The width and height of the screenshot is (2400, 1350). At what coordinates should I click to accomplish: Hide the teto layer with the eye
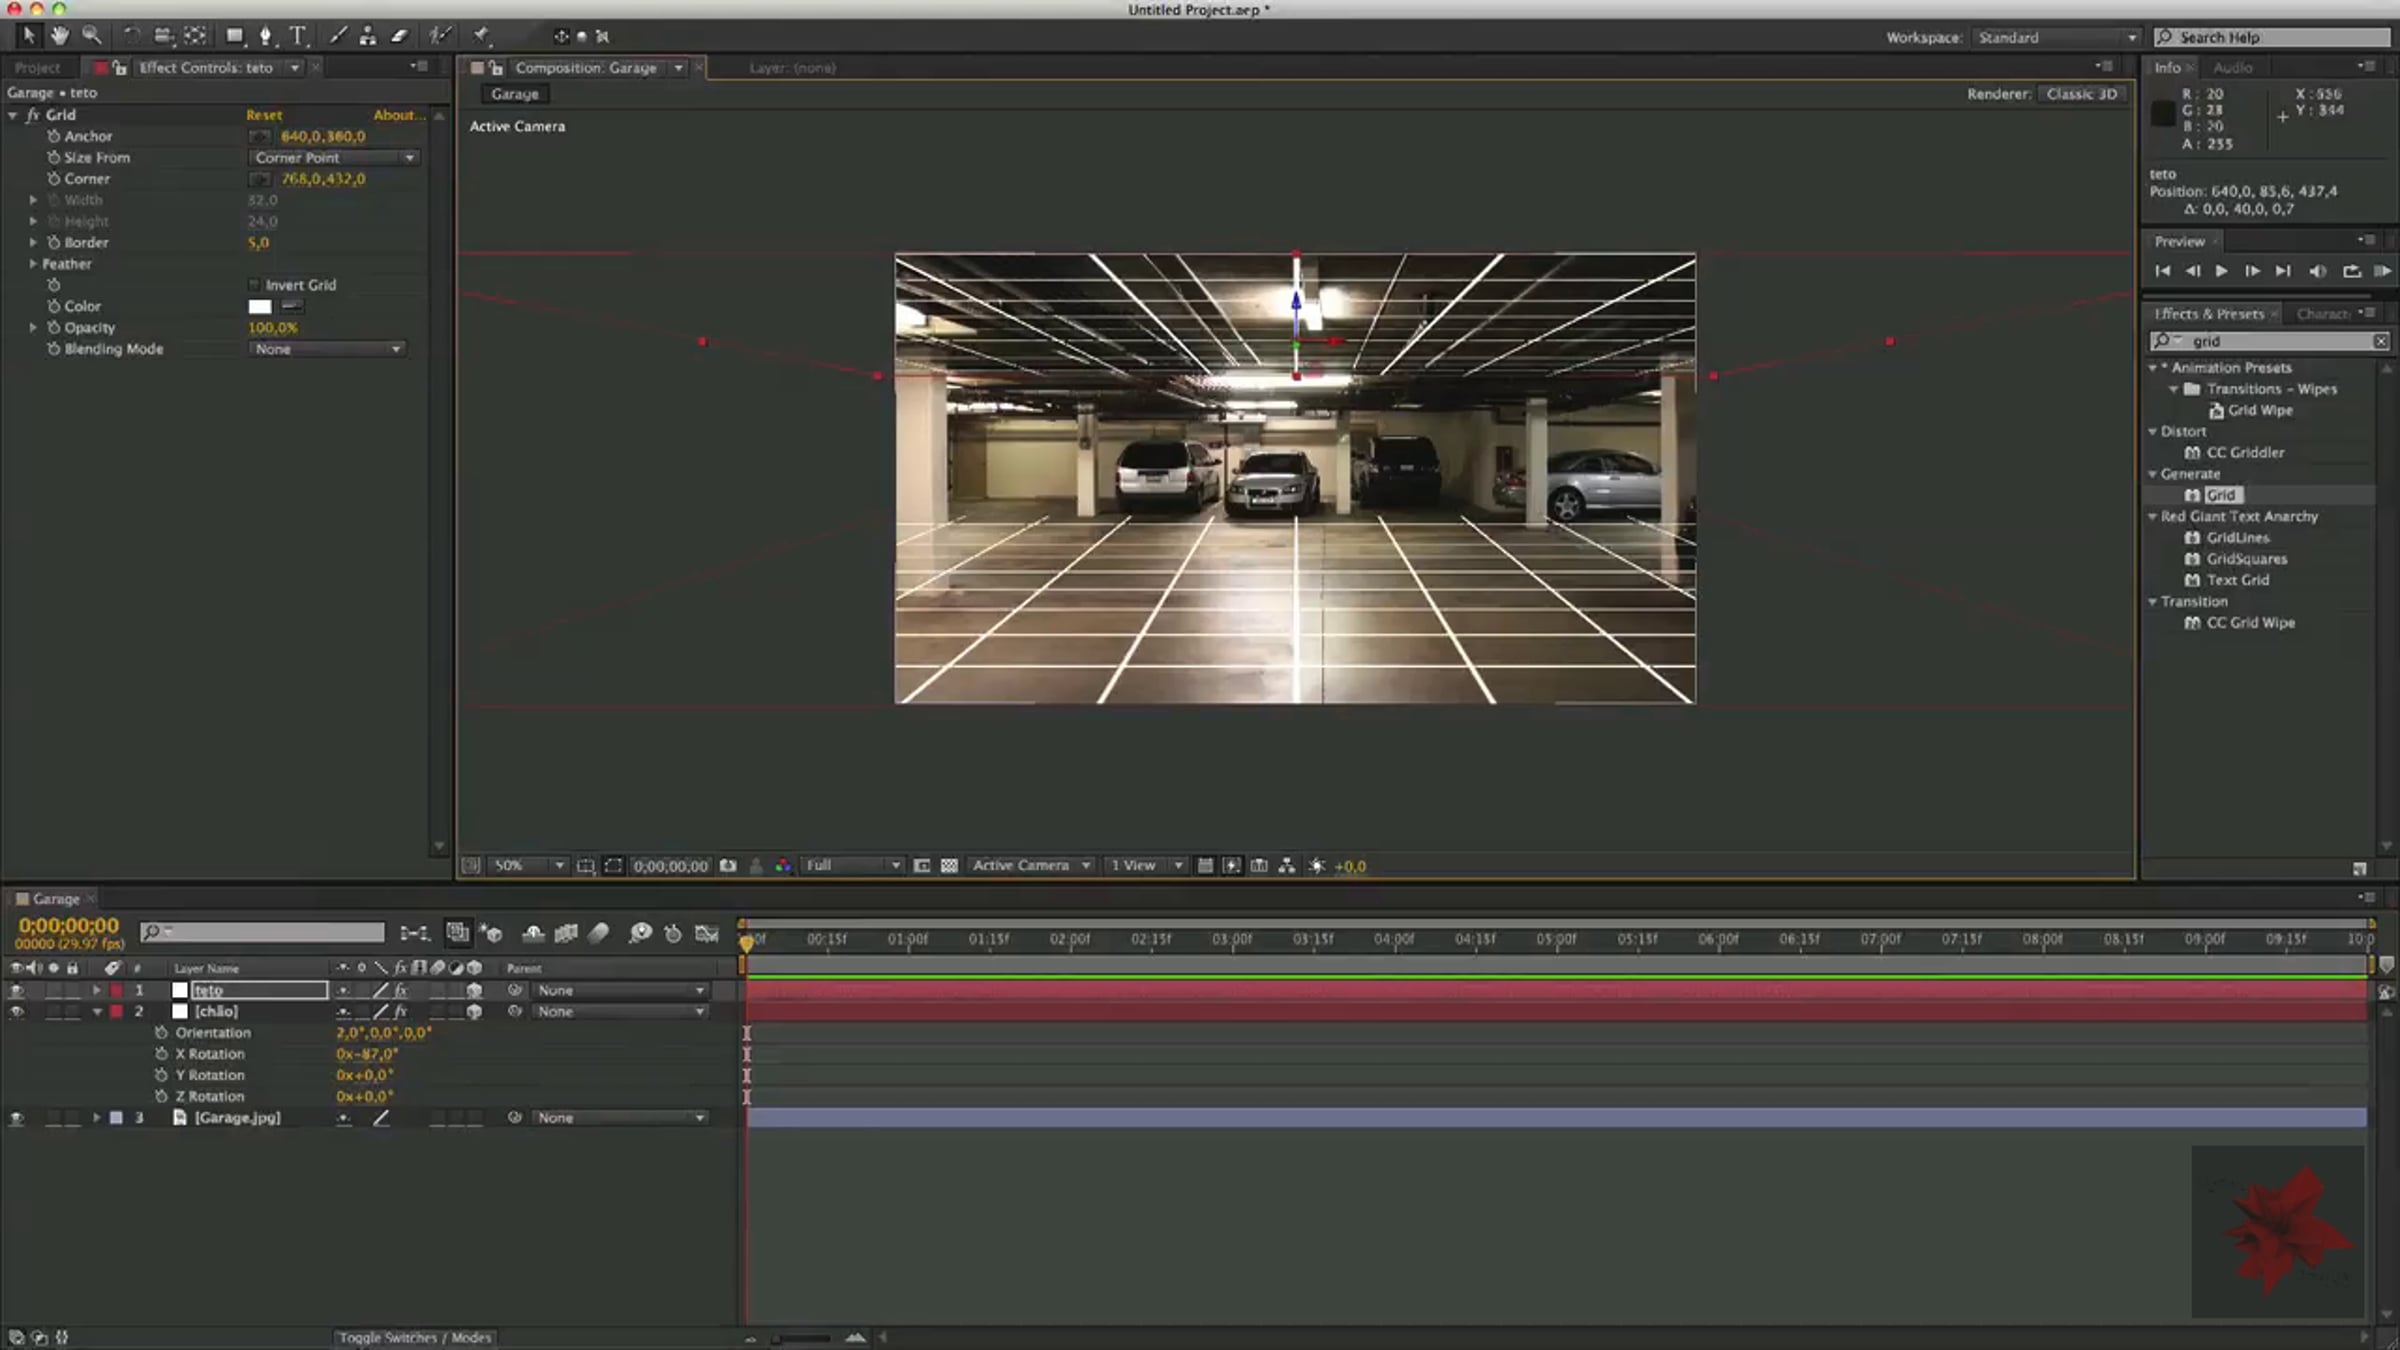16,990
